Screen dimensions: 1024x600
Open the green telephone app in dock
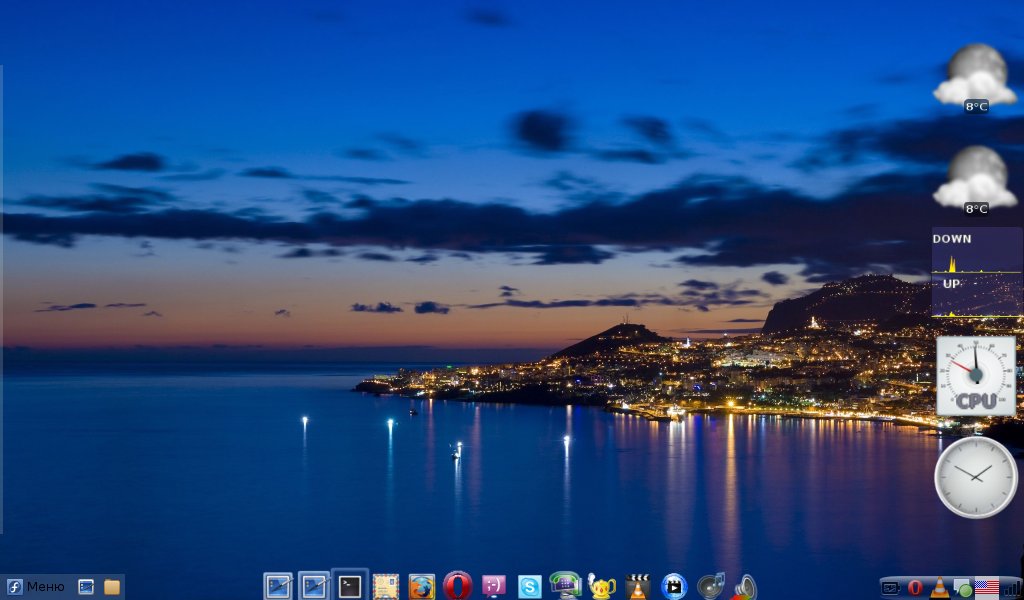[x=566, y=585]
